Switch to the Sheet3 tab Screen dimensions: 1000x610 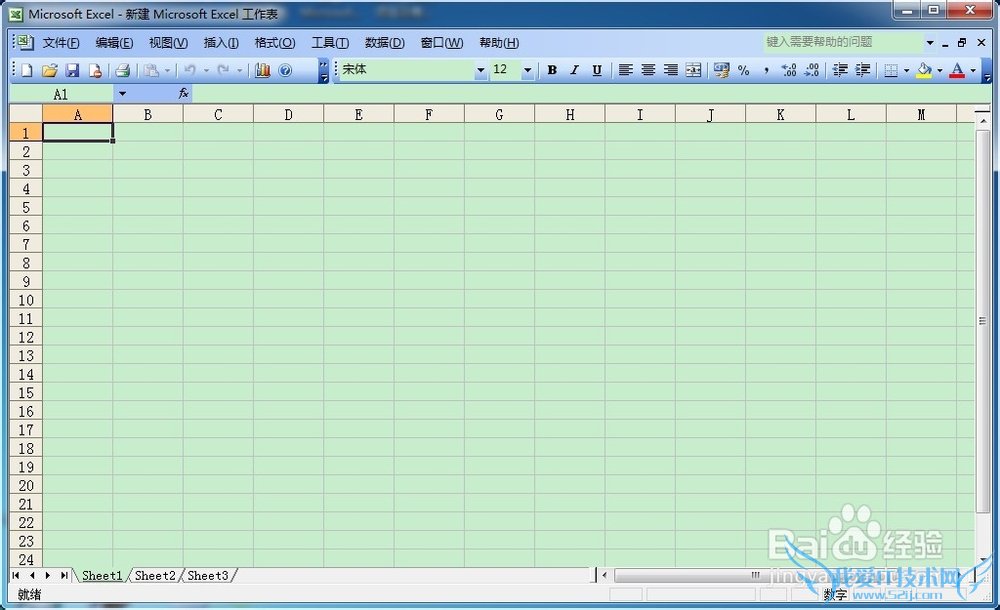pos(208,576)
